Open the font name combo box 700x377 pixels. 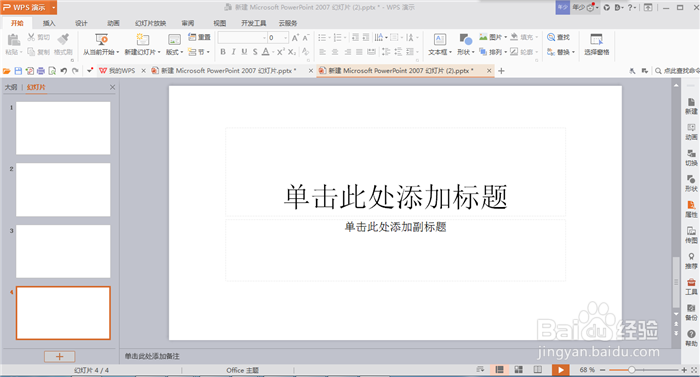242,38
